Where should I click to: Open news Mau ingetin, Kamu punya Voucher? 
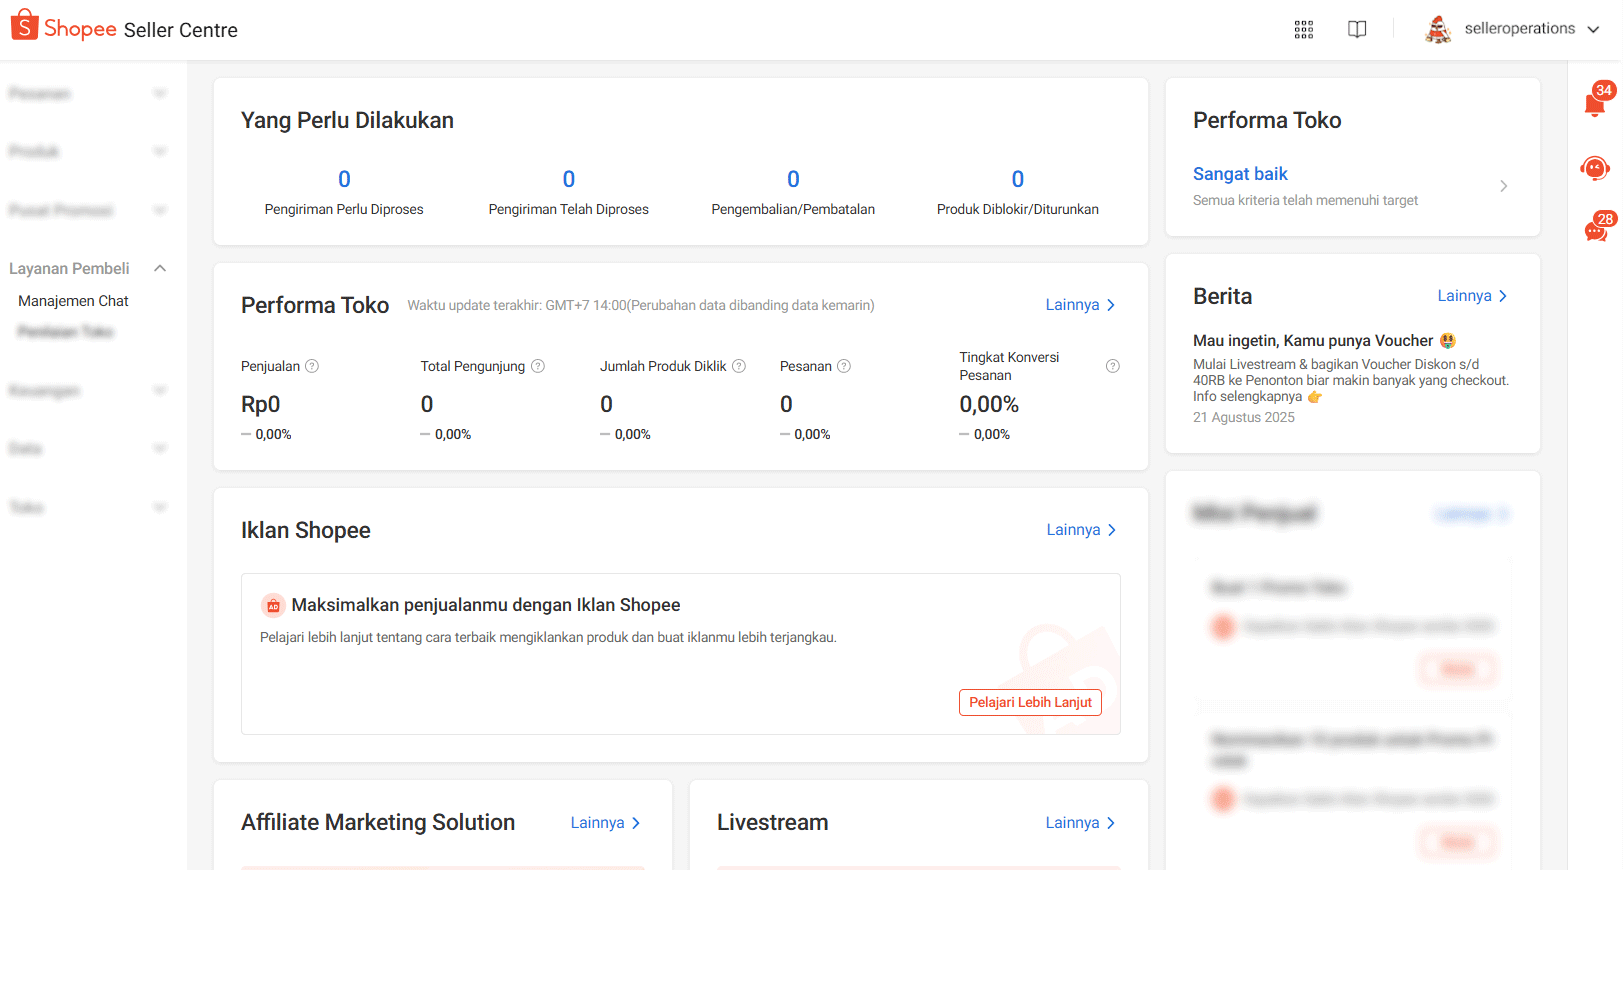pyautogui.click(x=1324, y=341)
